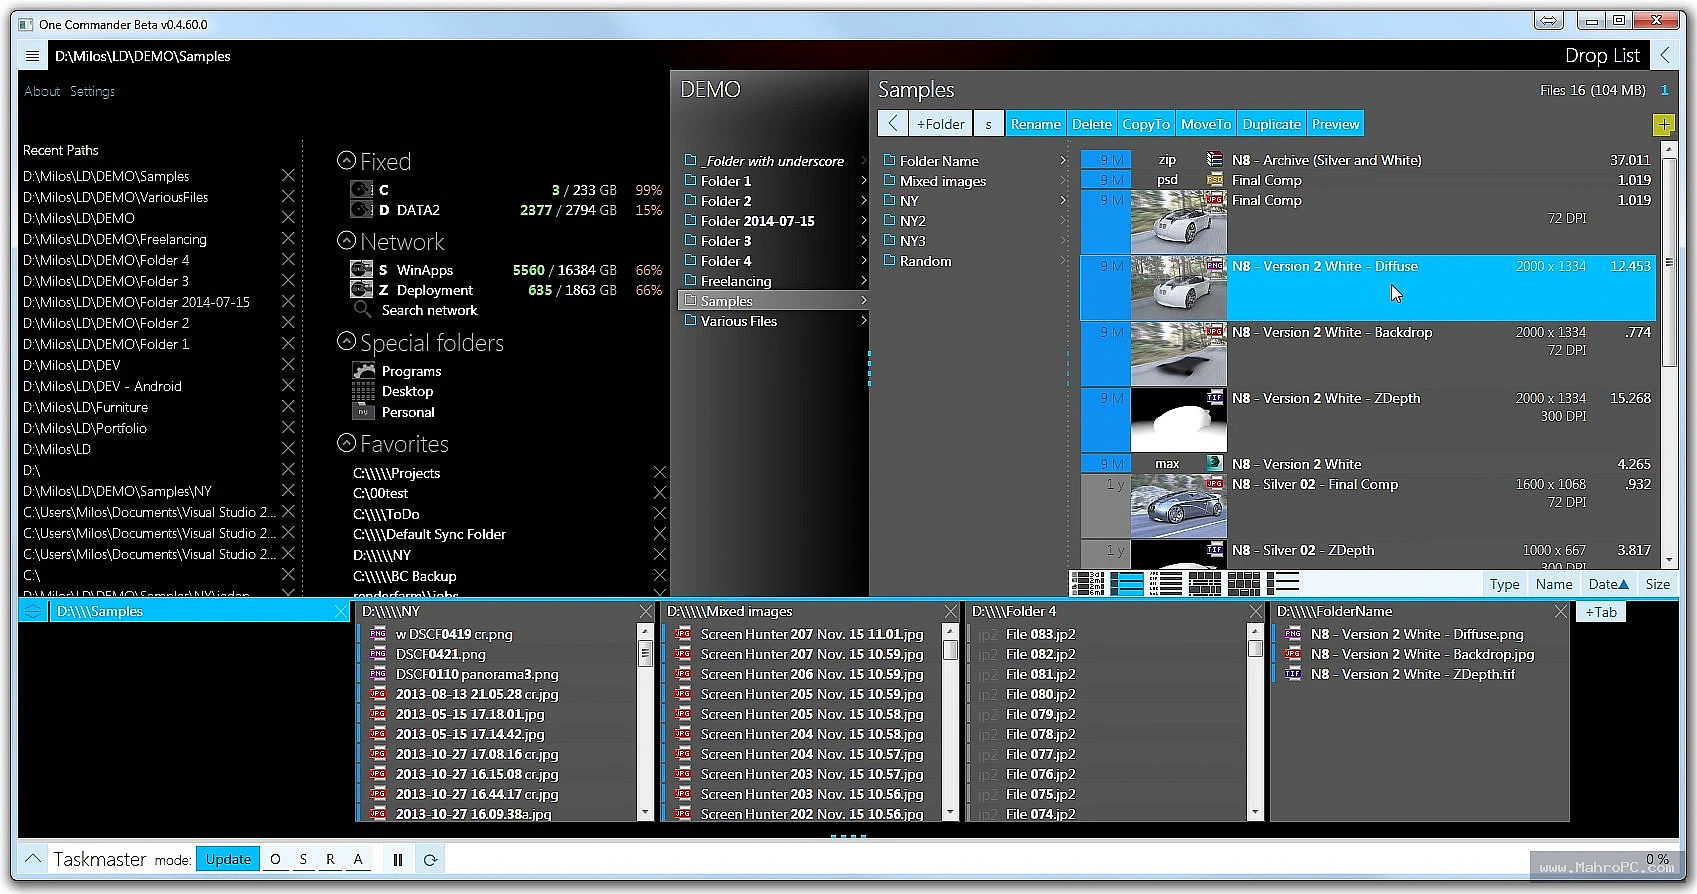
Task: Close the D:\\\\FolderName tab
Action: 1561,611
